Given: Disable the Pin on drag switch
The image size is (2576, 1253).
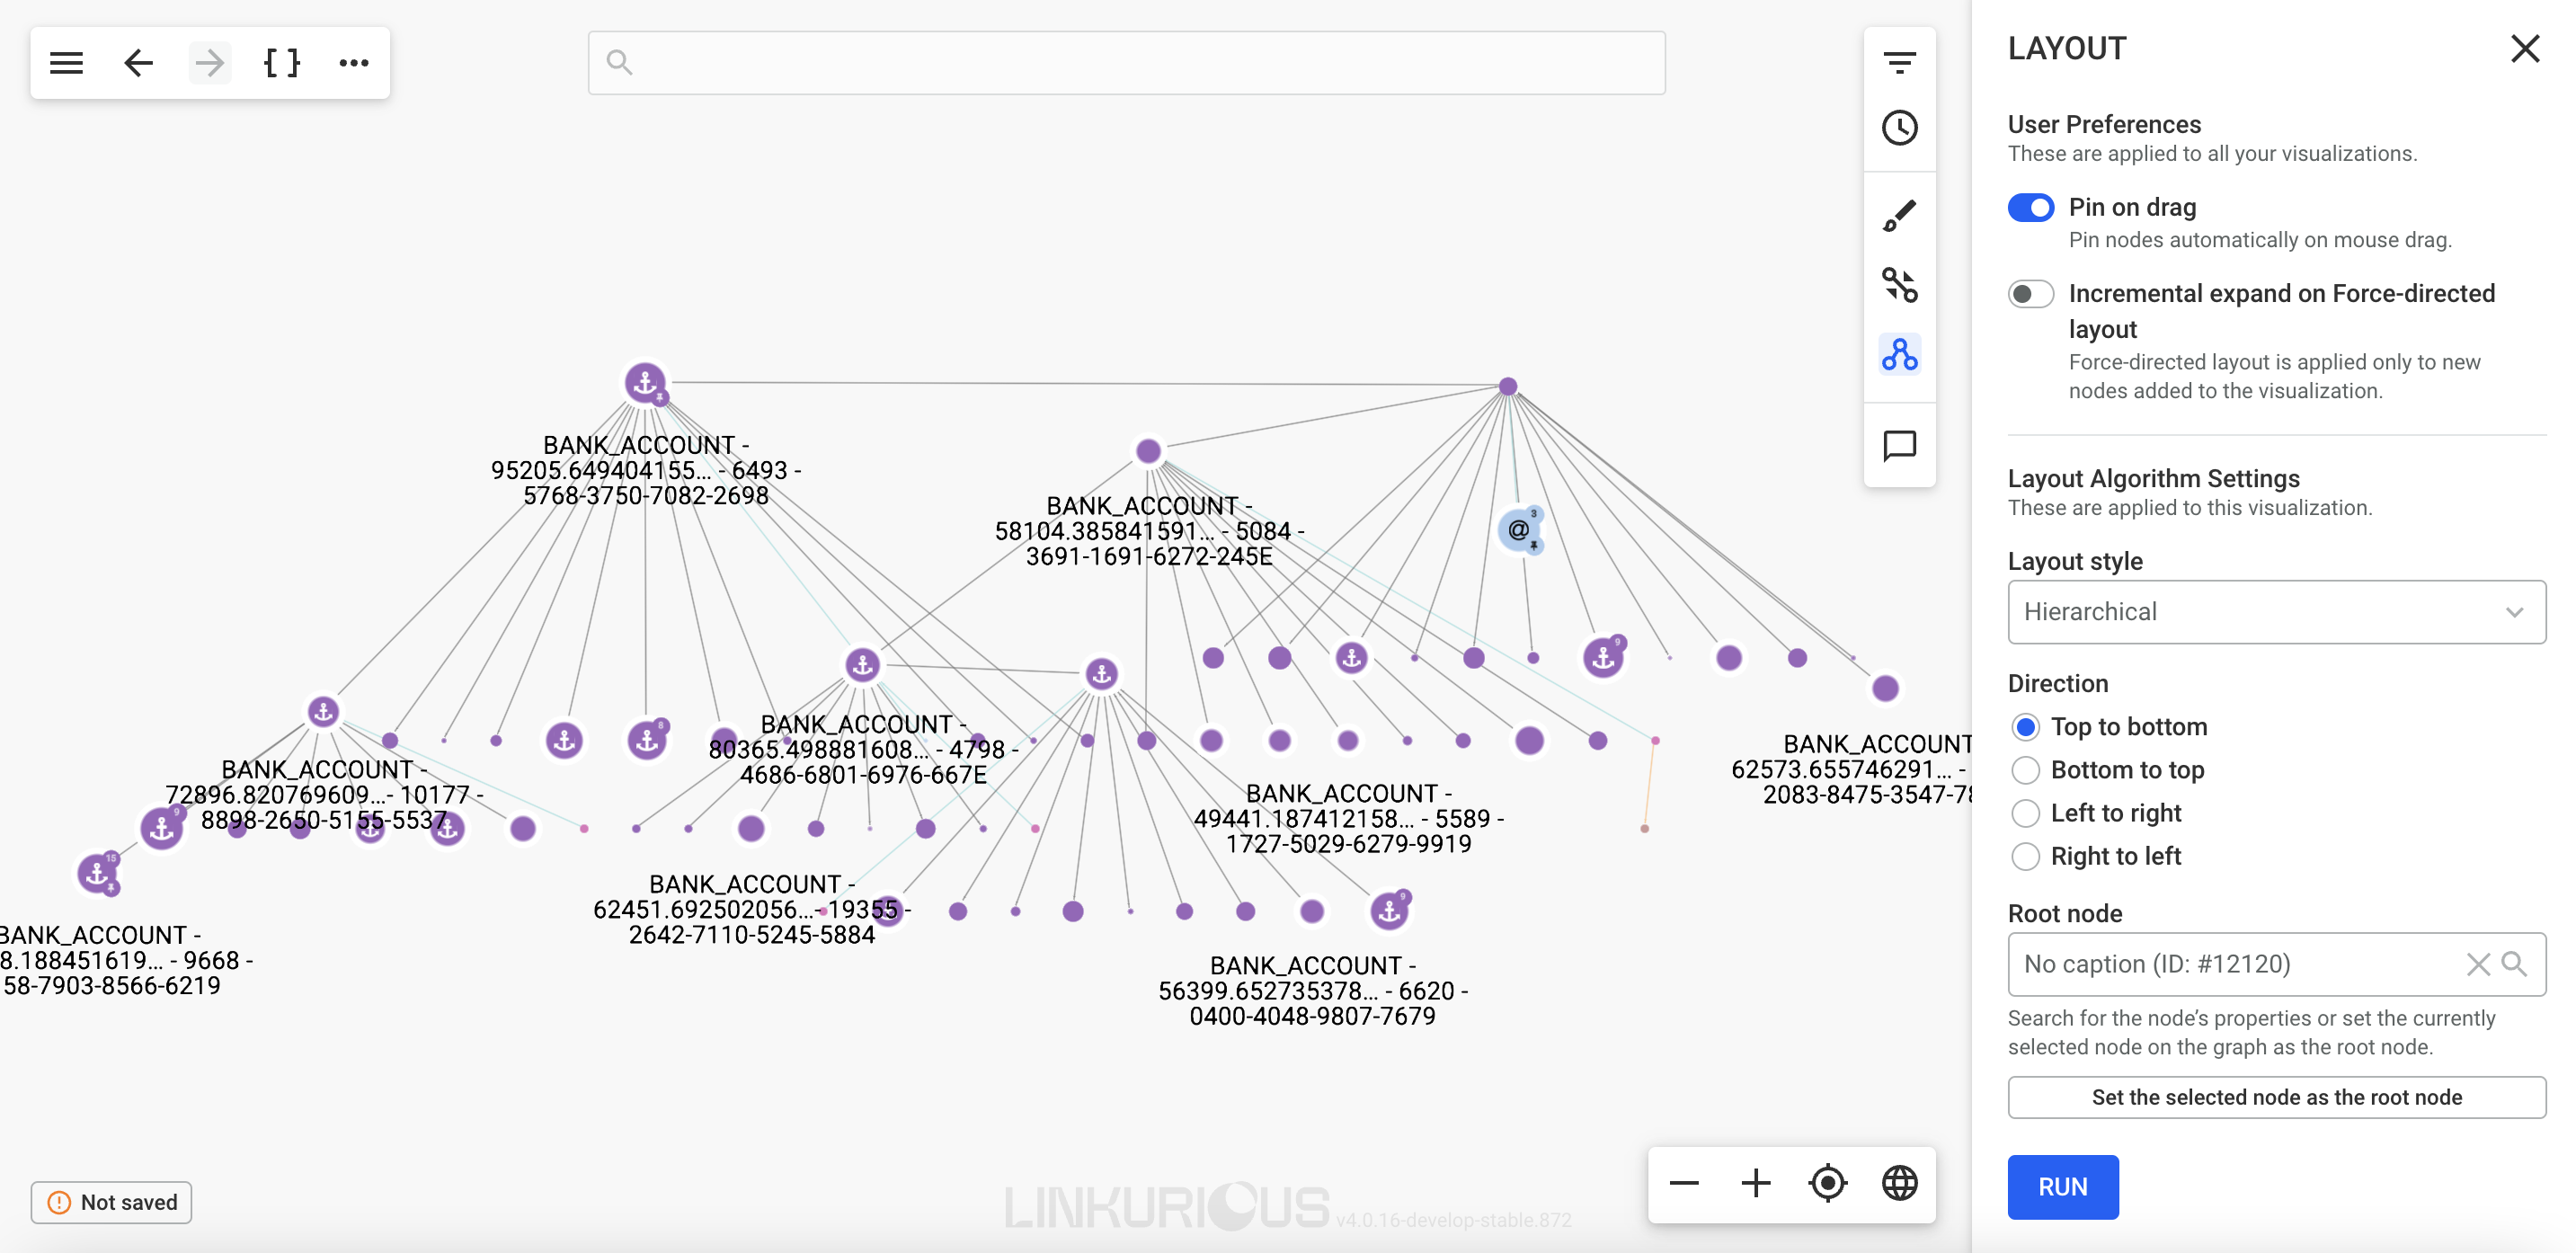Looking at the screenshot, I should tap(2030, 208).
